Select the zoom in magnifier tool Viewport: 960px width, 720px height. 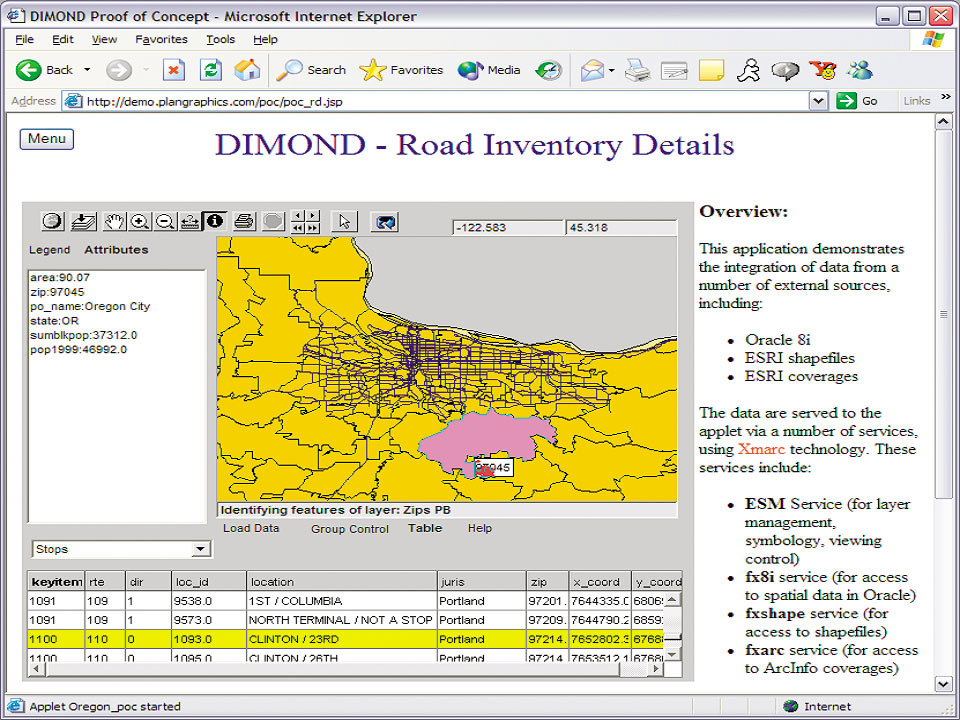140,221
